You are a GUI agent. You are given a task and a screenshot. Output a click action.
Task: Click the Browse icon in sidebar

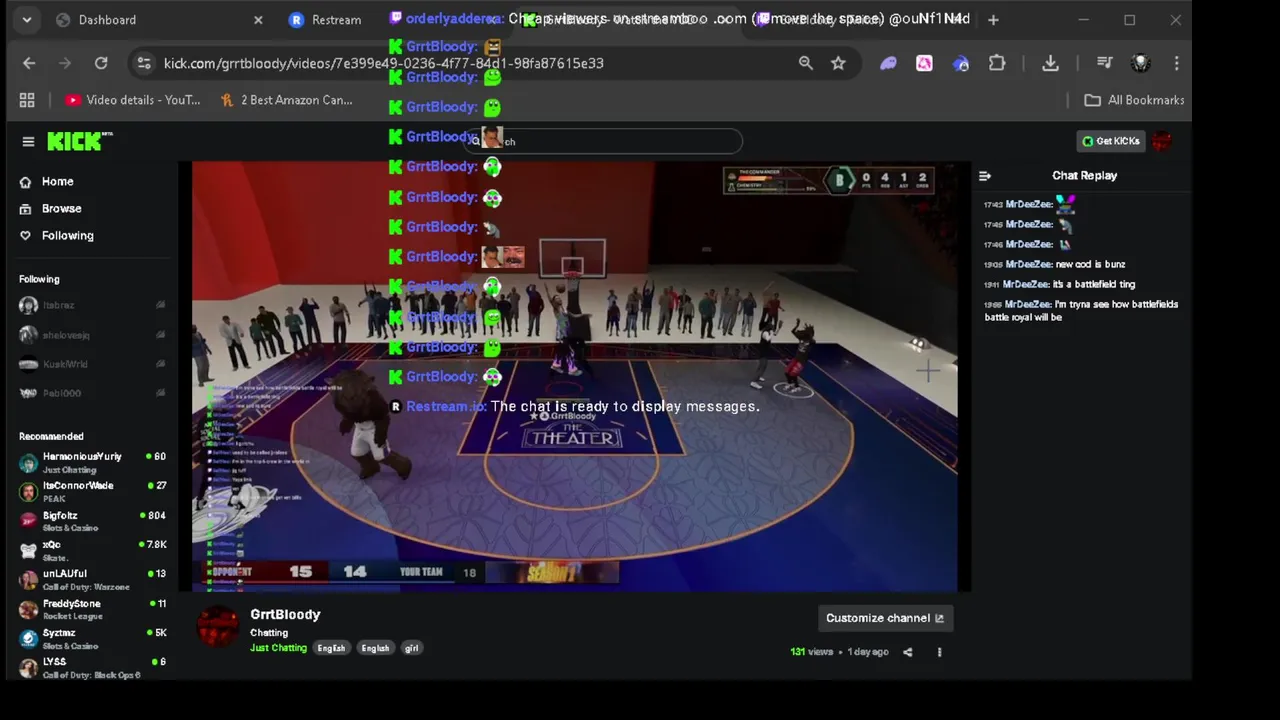coord(25,209)
